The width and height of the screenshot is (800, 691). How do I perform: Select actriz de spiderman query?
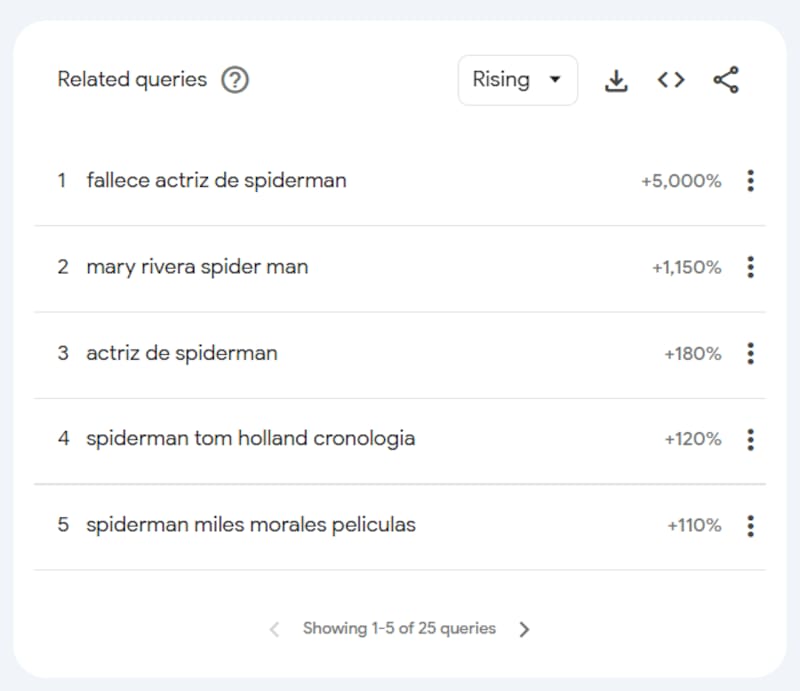tap(182, 353)
